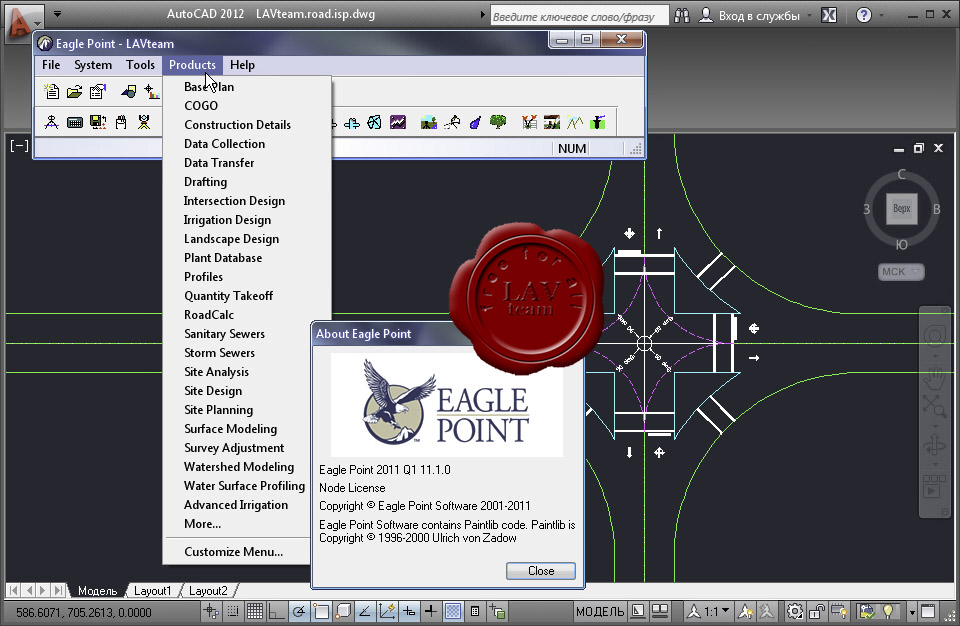The width and height of the screenshot is (960, 626).
Task: Expand the status bar application menu arrow
Action: pos(912,612)
